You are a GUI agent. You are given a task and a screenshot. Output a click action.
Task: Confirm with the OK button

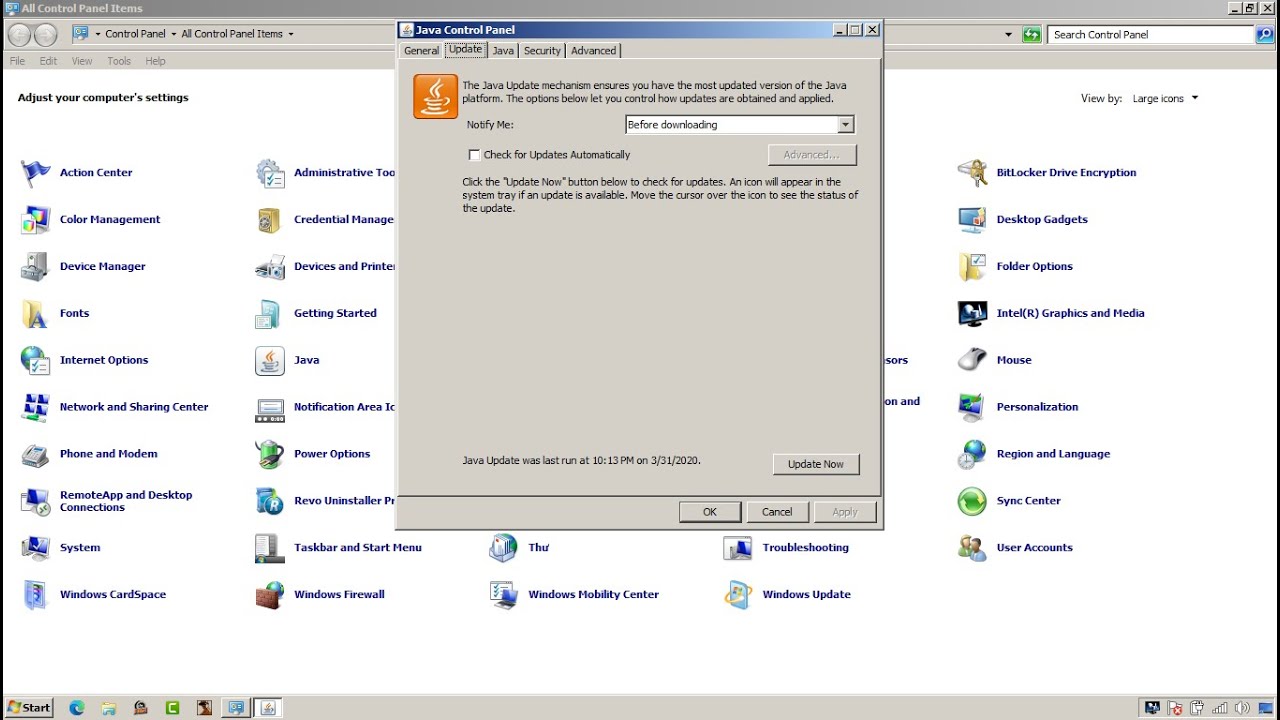[x=710, y=512]
